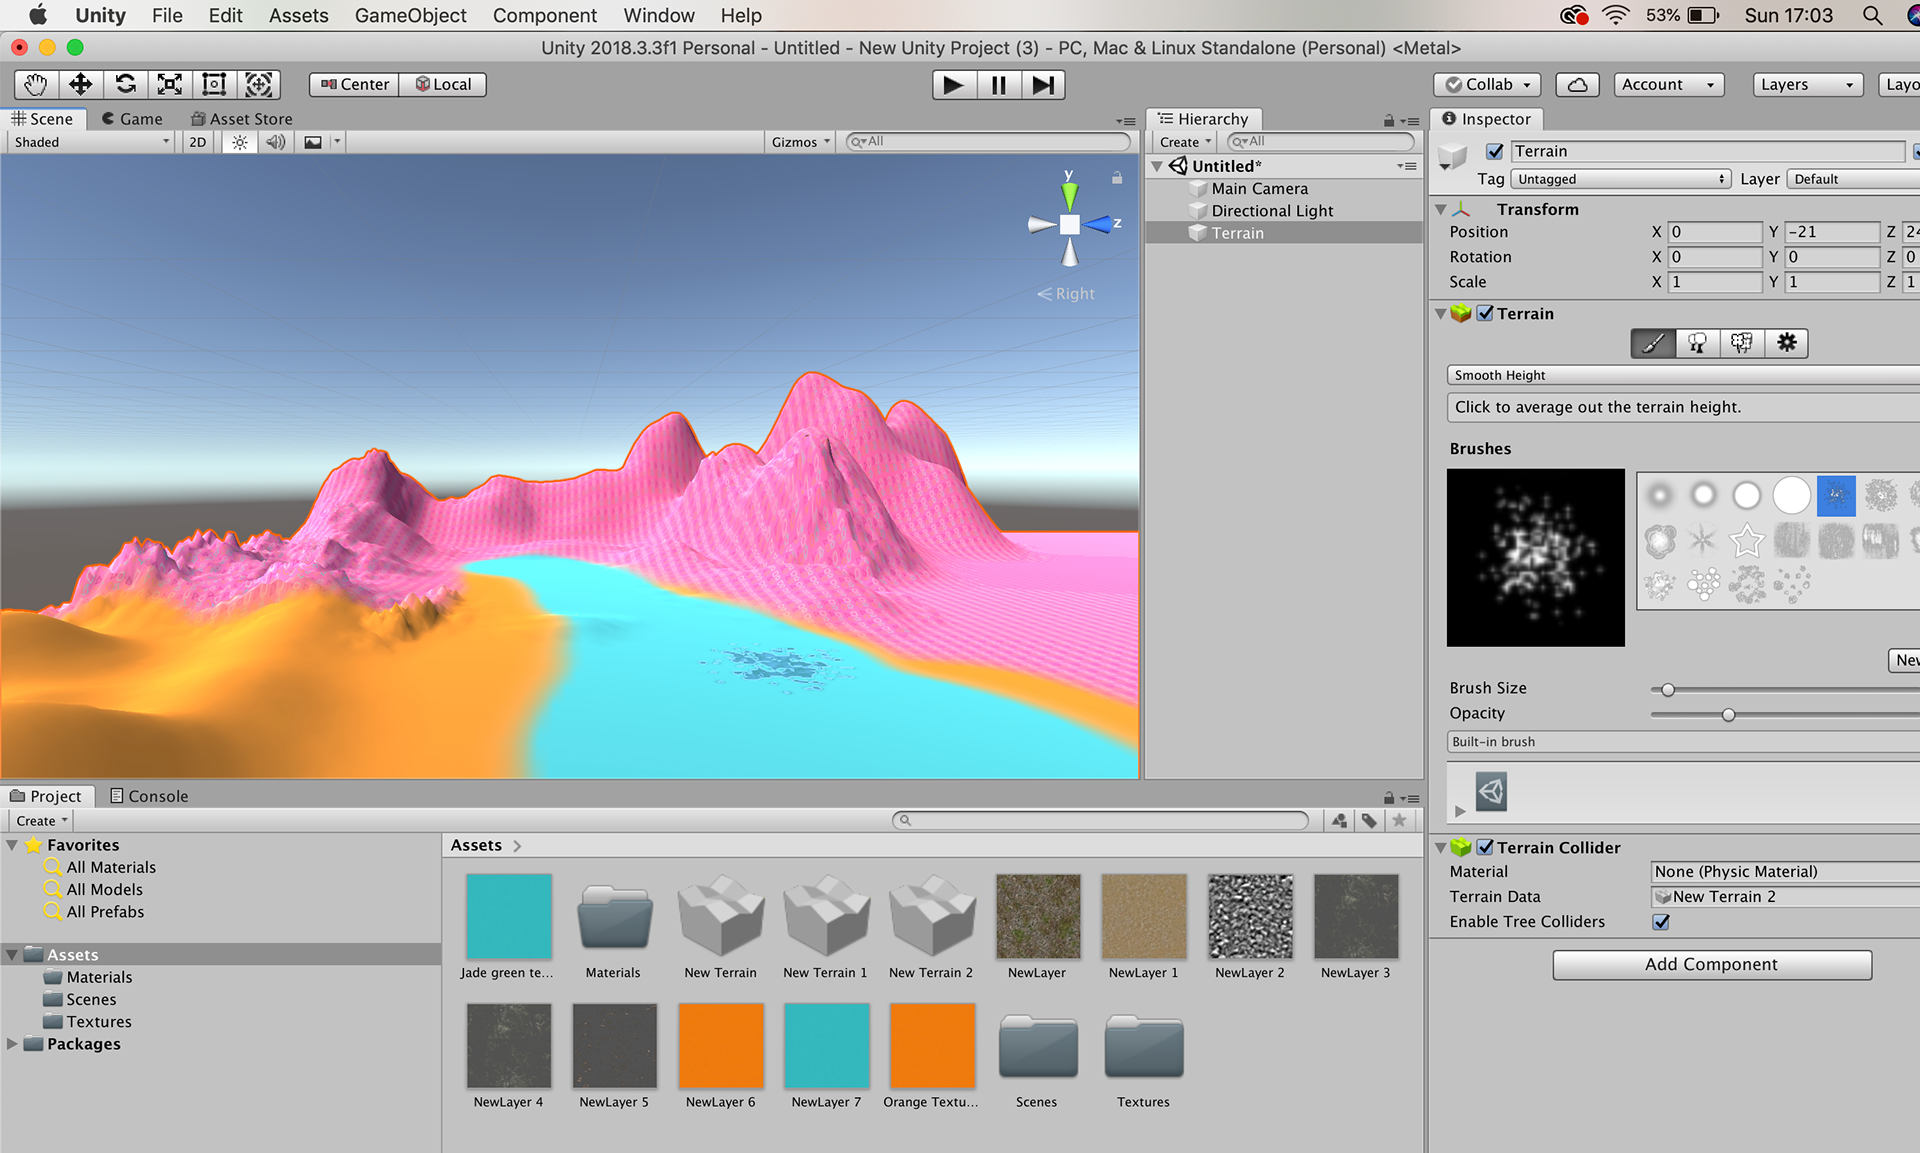1920x1153 pixels.
Task: Adjust the Brush Size slider handle
Action: (x=1667, y=689)
